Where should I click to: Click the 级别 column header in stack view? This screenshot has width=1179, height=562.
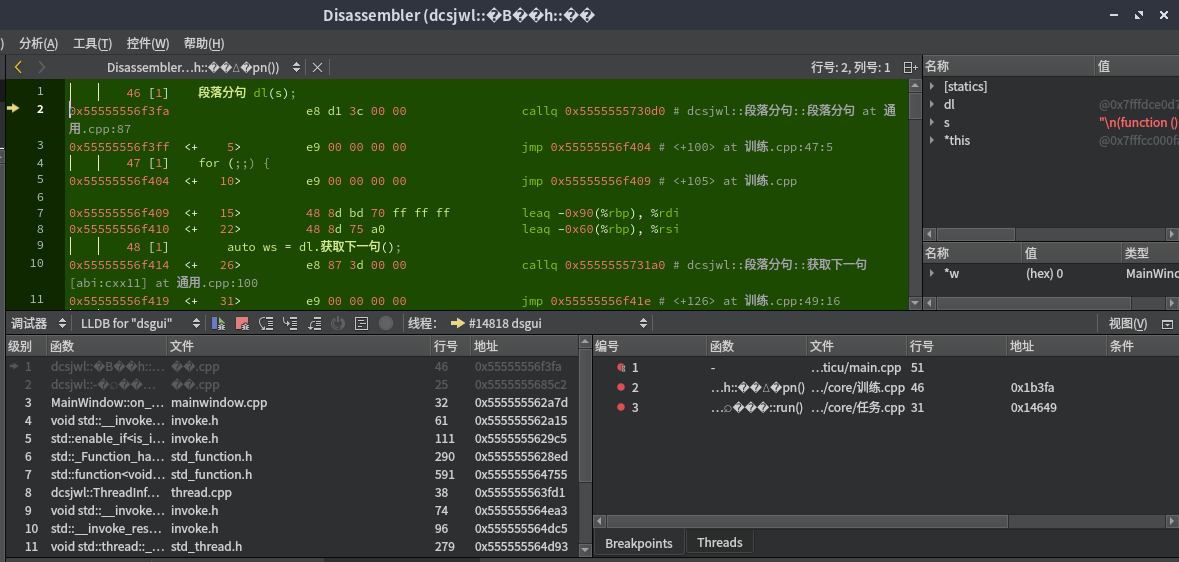[25, 346]
